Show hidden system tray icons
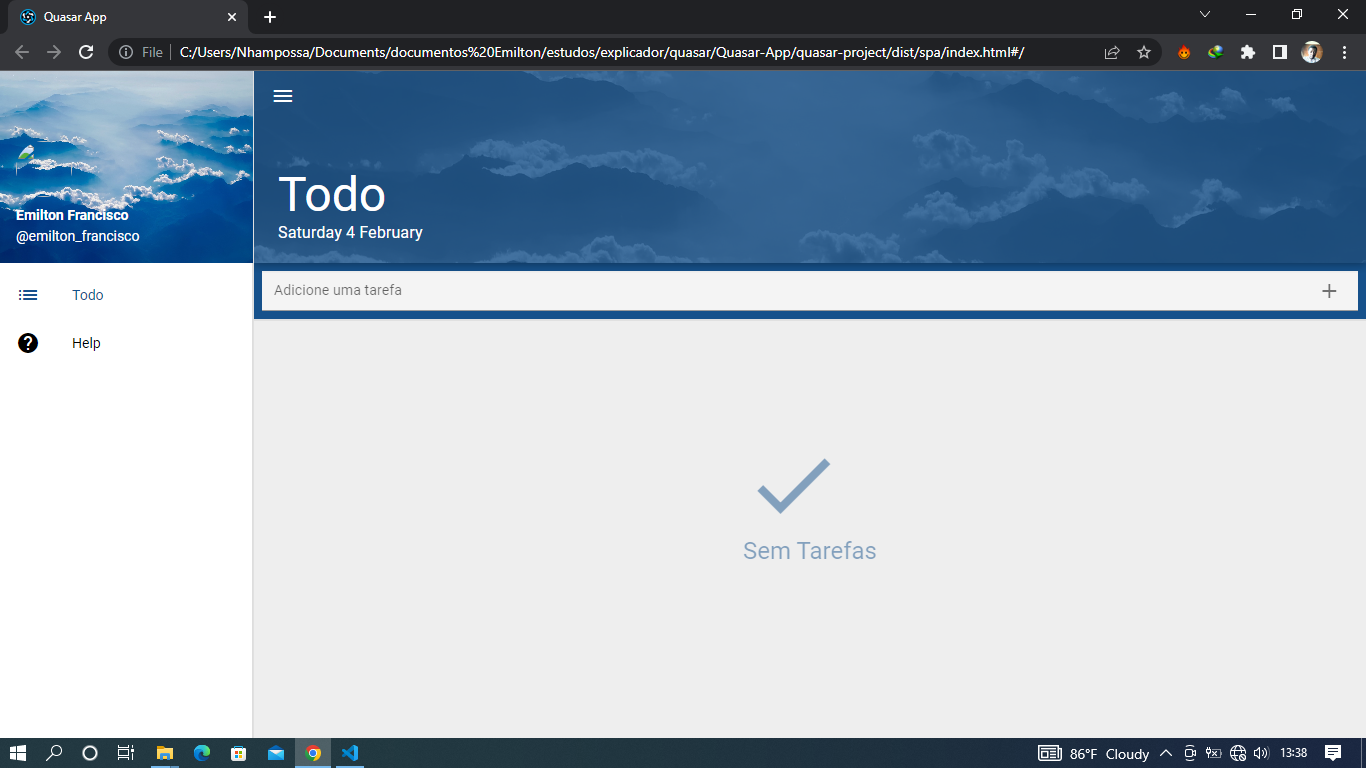Screen dimensions: 1366x768 [1165, 753]
